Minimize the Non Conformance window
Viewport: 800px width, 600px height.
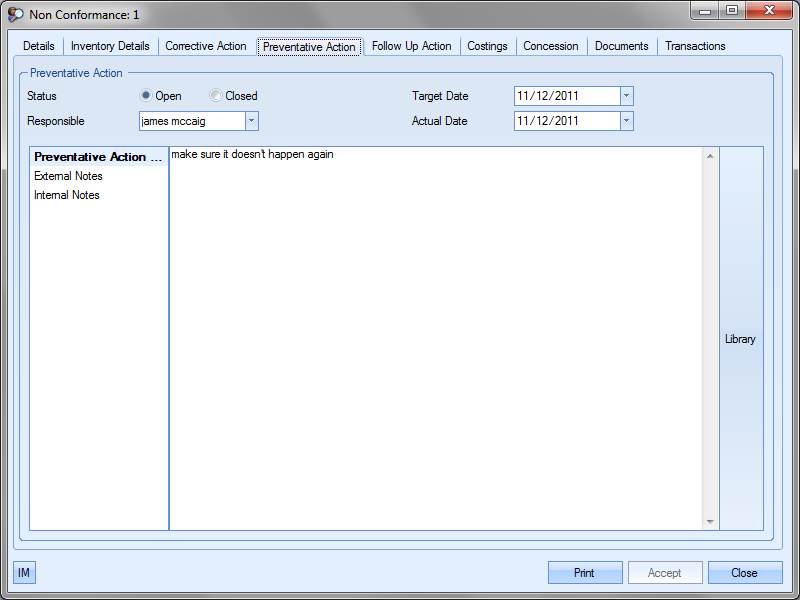[705, 11]
